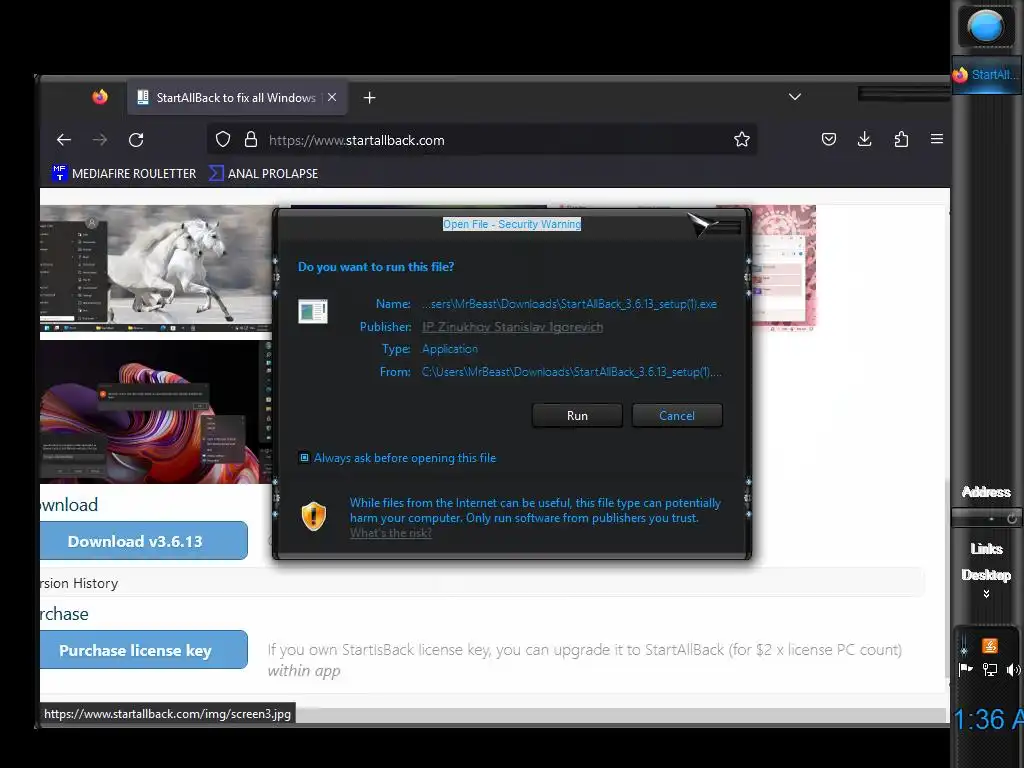This screenshot has width=1024, height=768.
Task: View site security padlock info
Action: point(251,140)
